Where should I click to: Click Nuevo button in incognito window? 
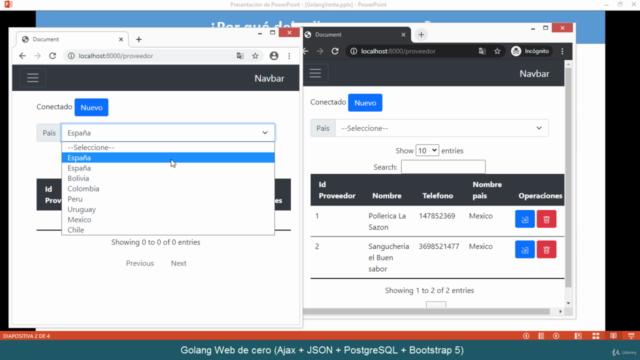[x=365, y=103]
